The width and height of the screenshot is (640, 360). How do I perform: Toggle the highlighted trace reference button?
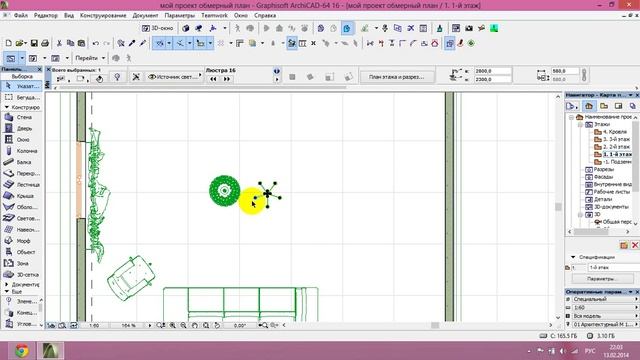pos(291,43)
